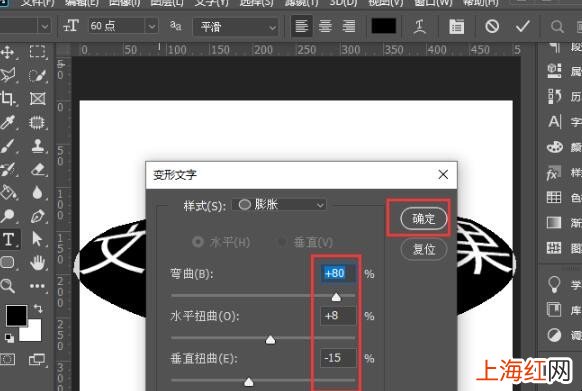This screenshot has height=391, width=582.
Task: Select the Path Selection tool
Action: tap(37, 239)
